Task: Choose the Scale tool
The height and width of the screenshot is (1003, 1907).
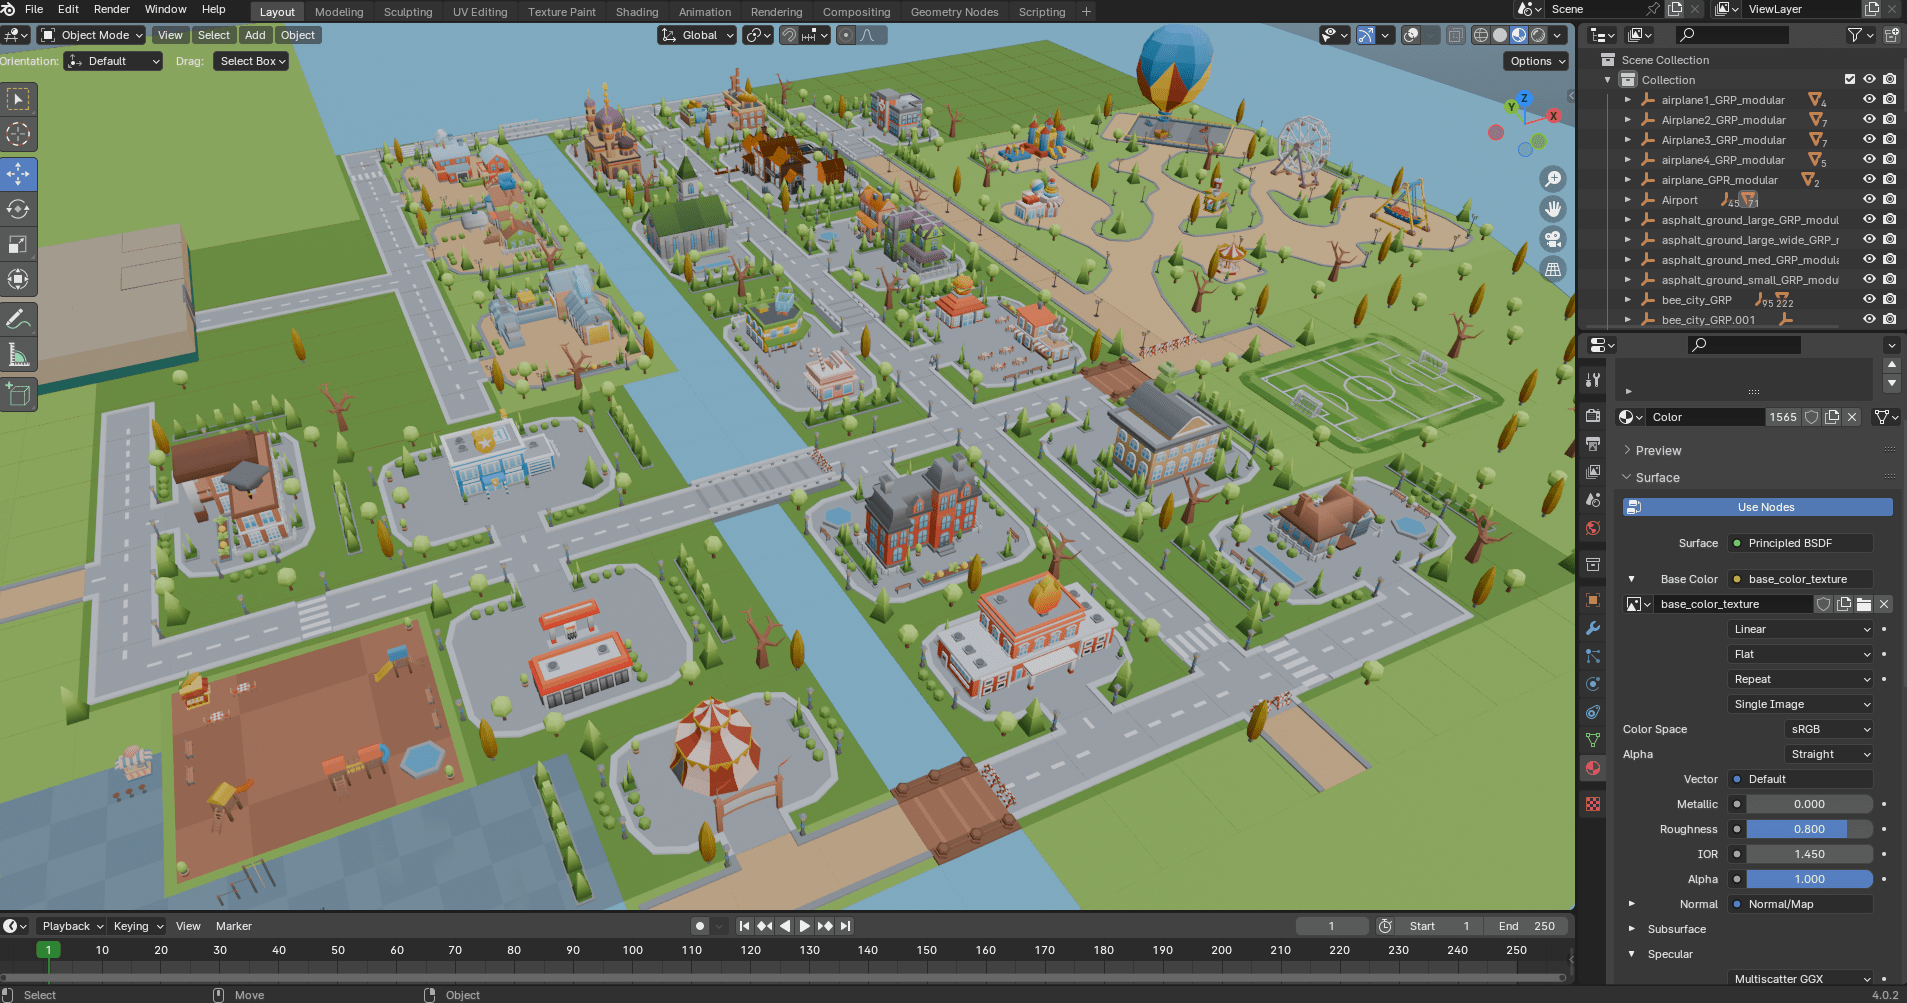Action: [18, 245]
